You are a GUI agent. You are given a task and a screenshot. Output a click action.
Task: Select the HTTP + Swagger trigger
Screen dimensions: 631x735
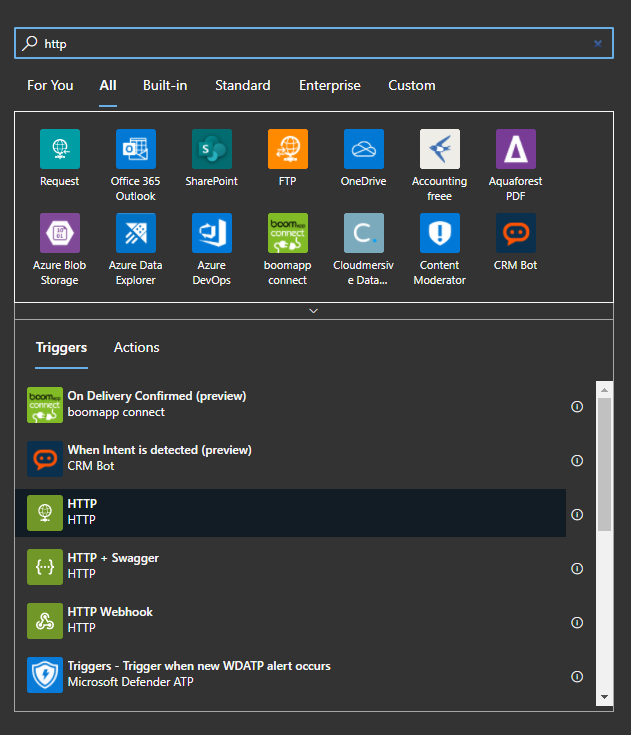(x=291, y=567)
